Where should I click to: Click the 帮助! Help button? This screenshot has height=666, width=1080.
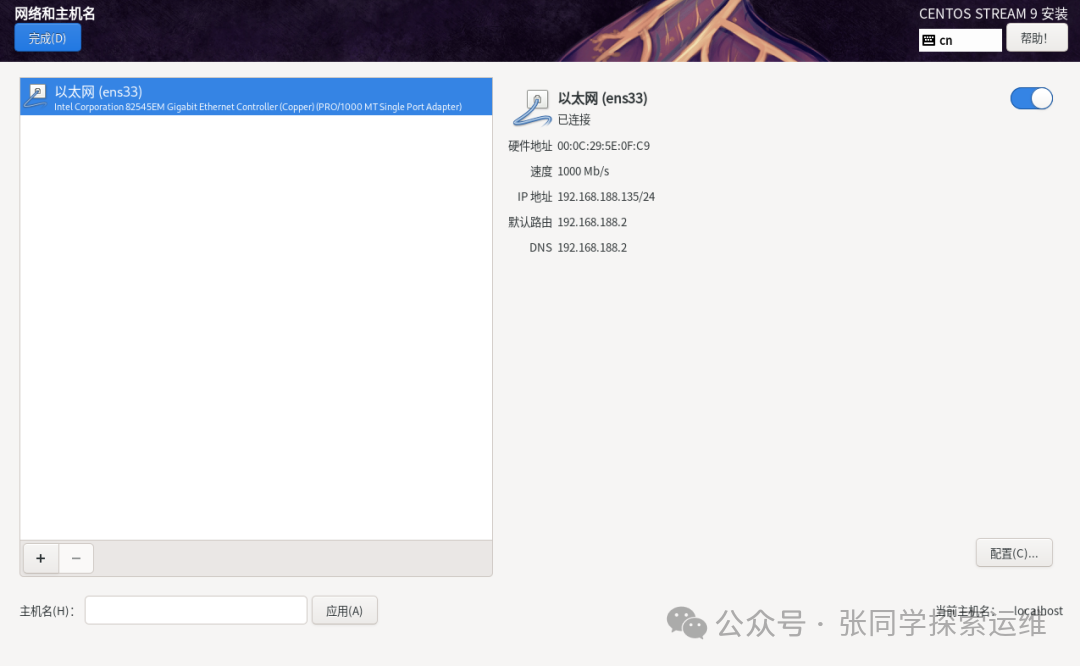1037,38
